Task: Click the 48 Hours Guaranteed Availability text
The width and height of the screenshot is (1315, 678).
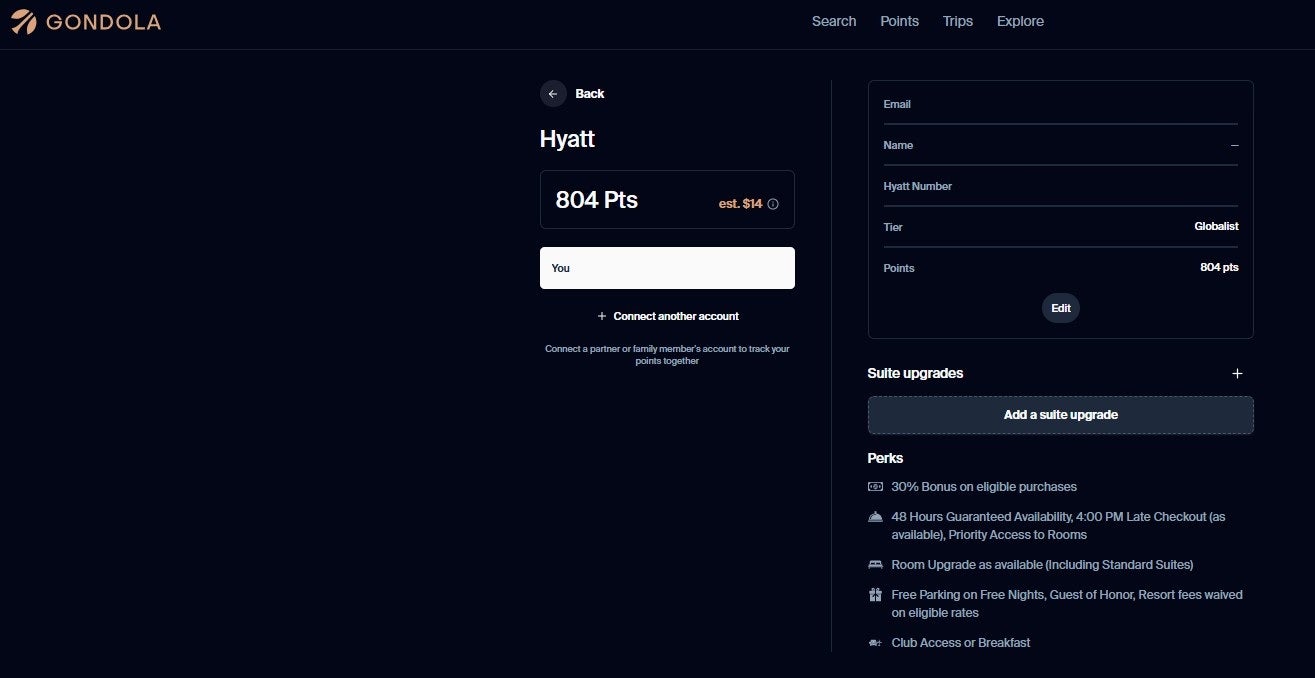Action: click(x=1058, y=526)
